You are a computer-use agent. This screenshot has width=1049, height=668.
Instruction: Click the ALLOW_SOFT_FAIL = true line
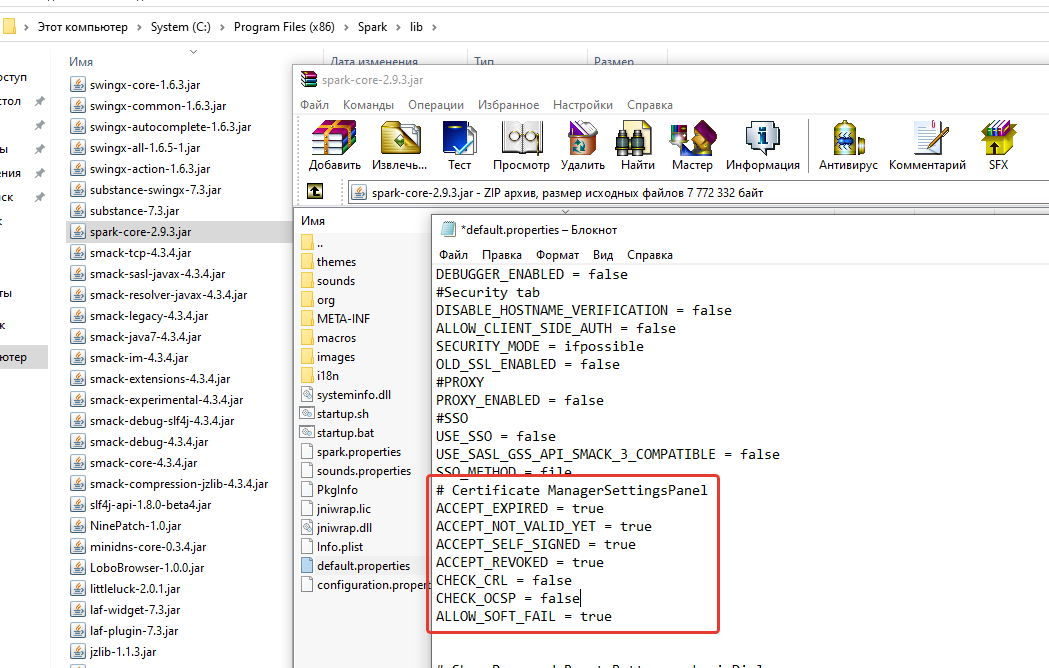click(x=523, y=616)
